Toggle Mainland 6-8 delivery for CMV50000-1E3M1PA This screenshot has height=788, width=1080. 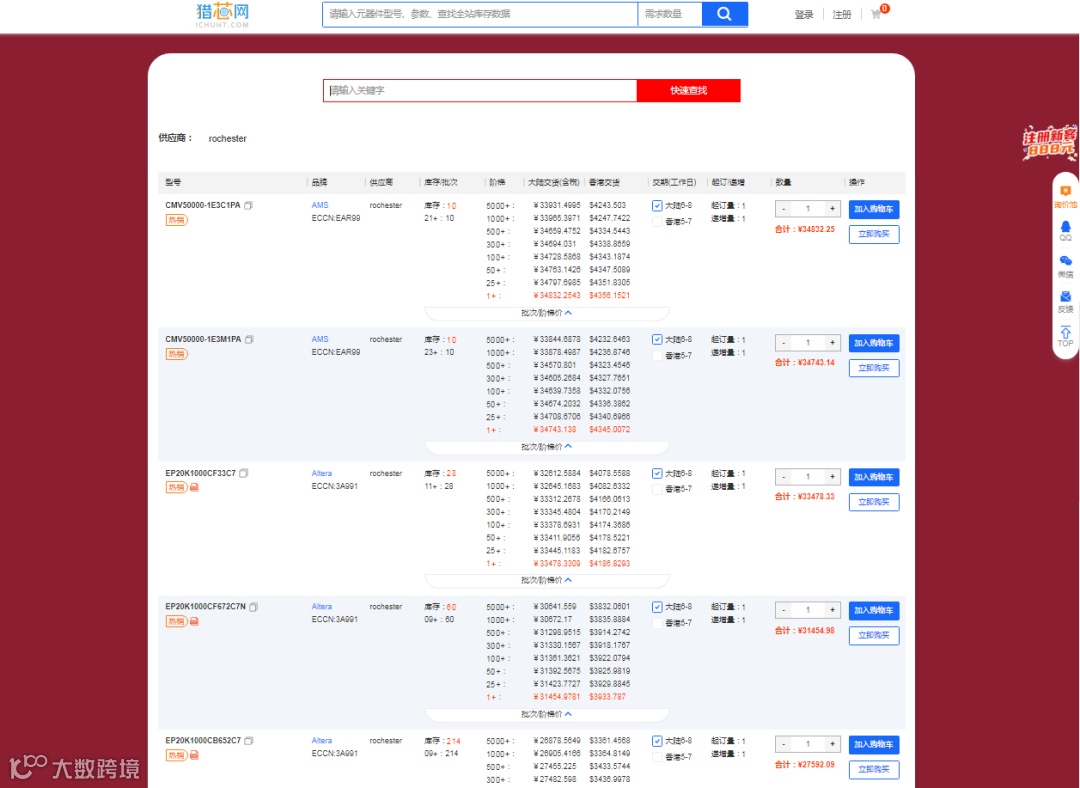[x=657, y=340]
